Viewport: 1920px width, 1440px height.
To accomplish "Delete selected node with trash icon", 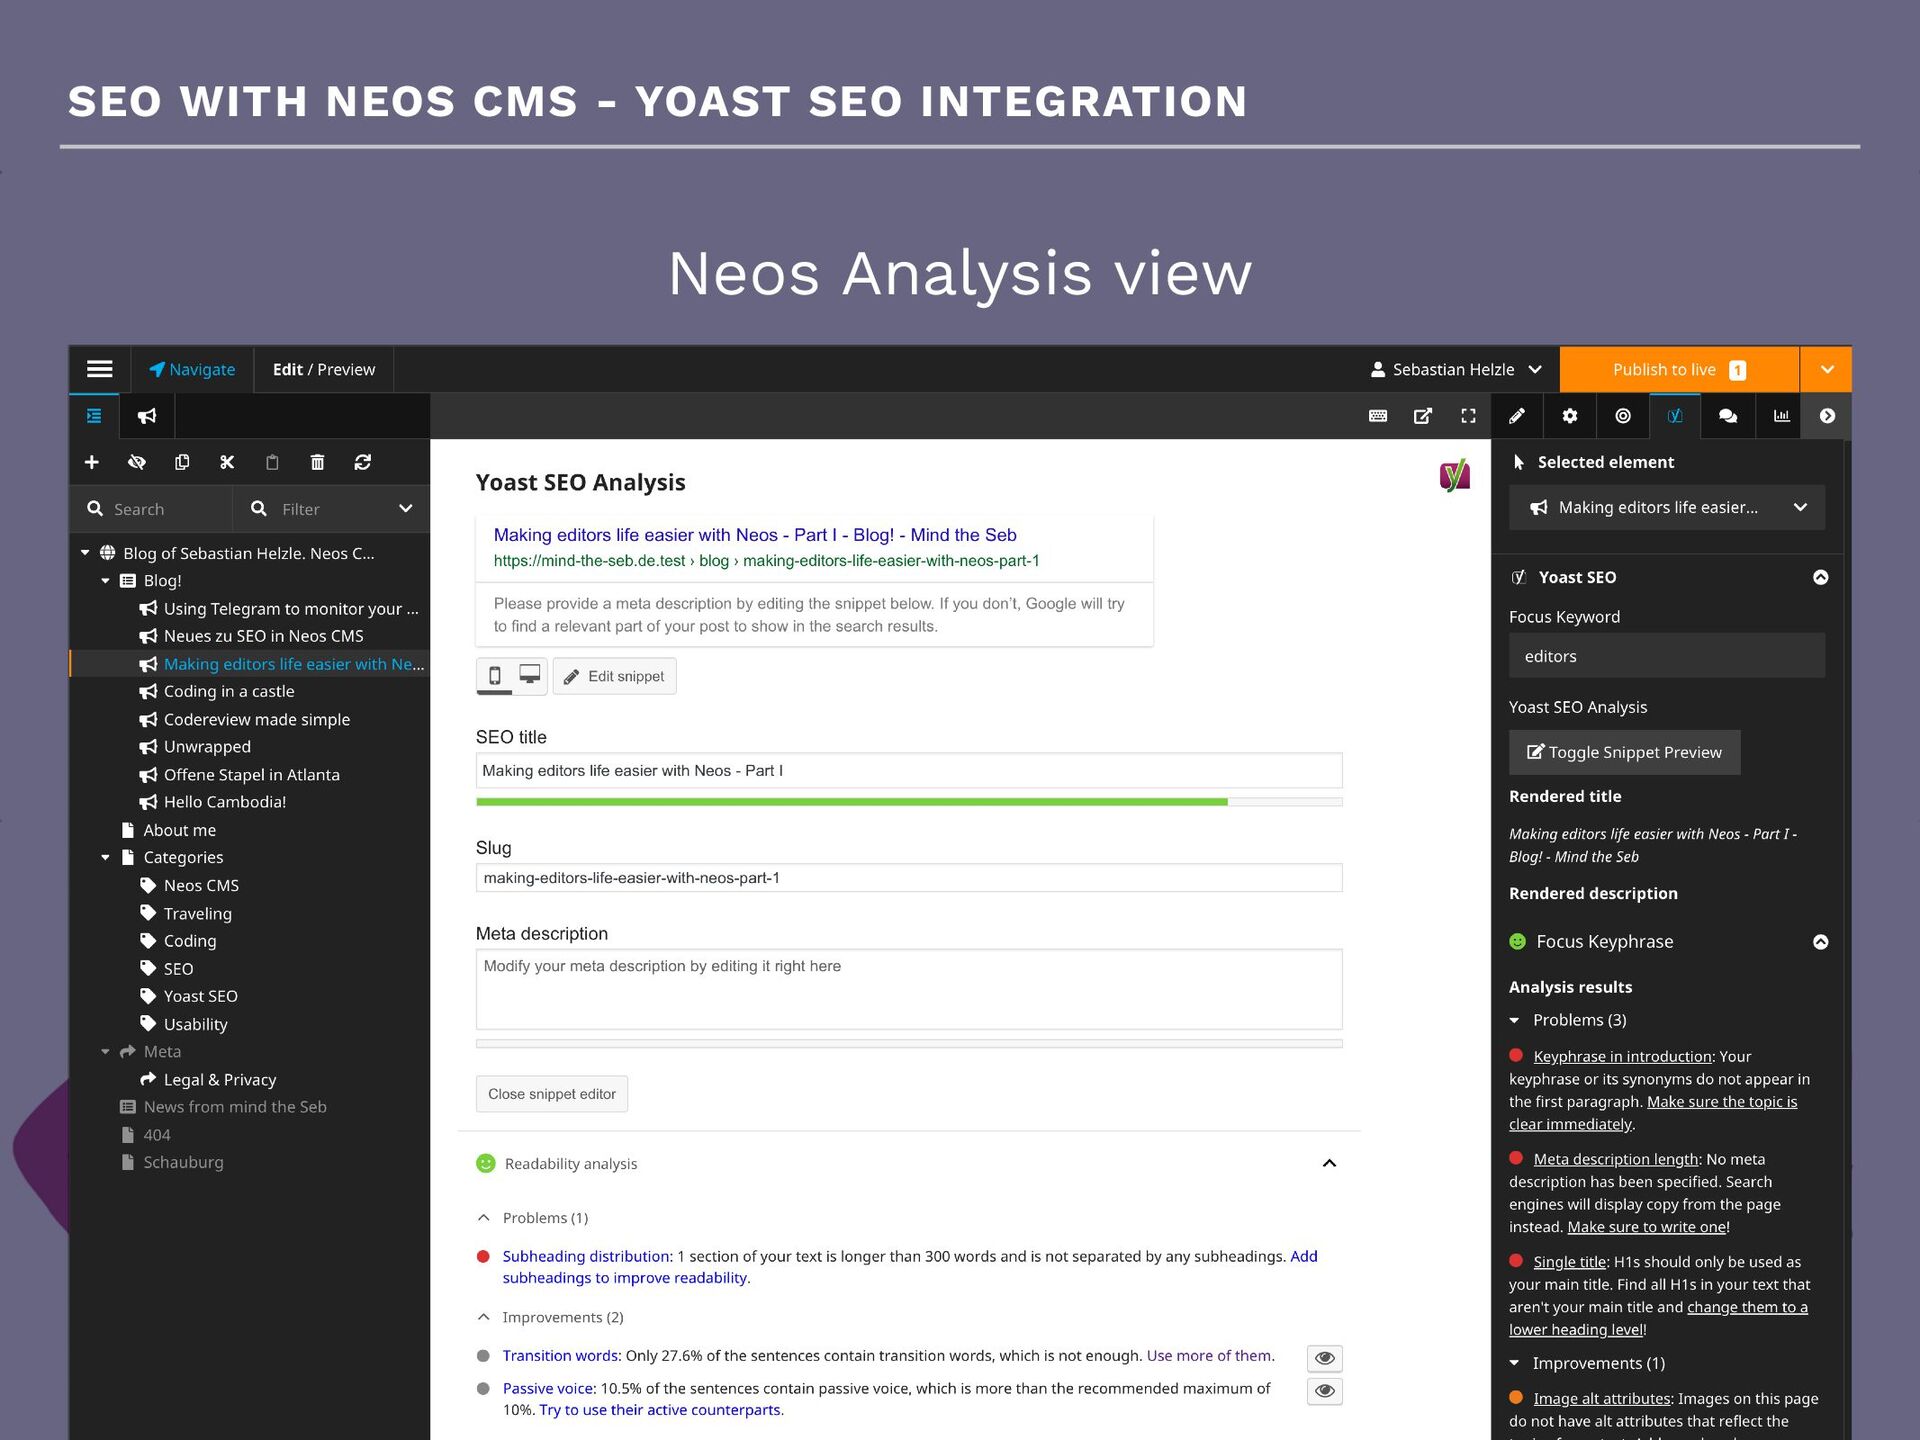I will click(317, 462).
